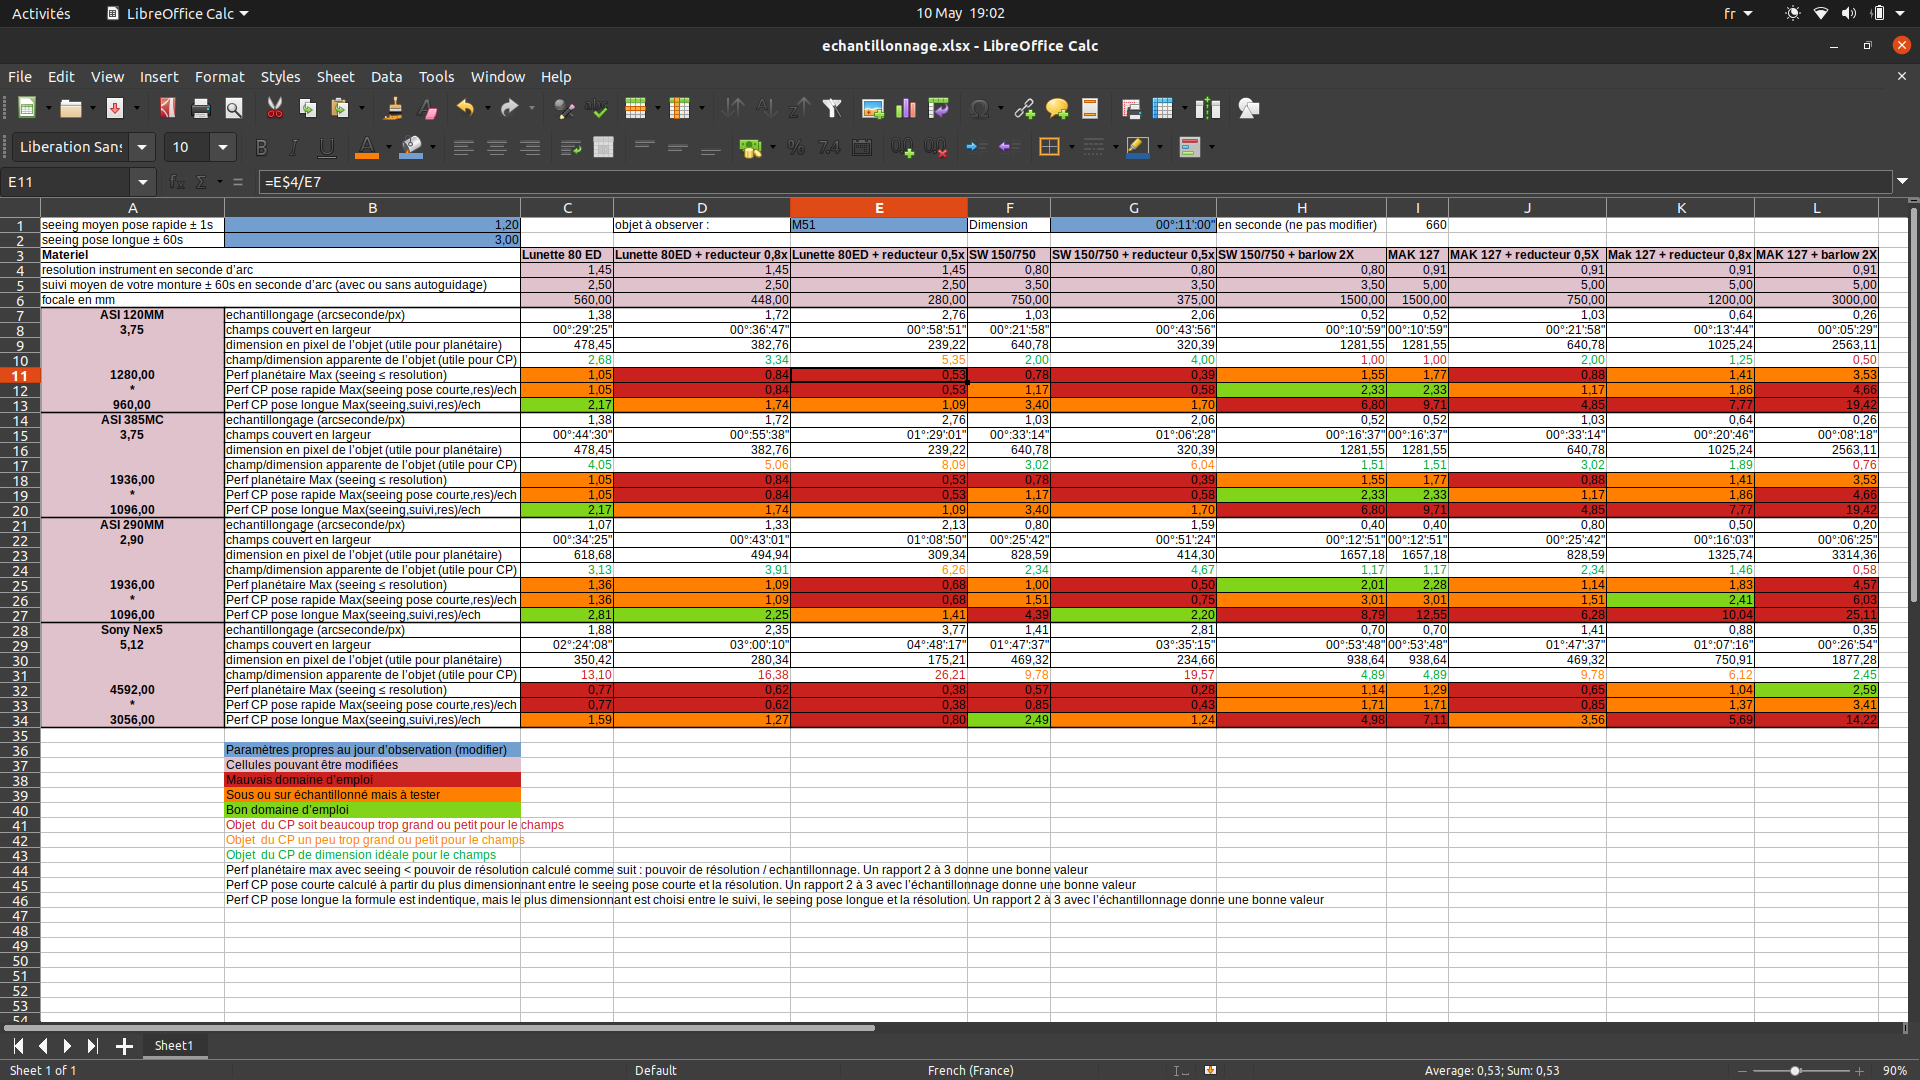The width and height of the screenshot is (1920, 1080).
Task: Click the Print icon in toolbar
Action: [201, 108]
